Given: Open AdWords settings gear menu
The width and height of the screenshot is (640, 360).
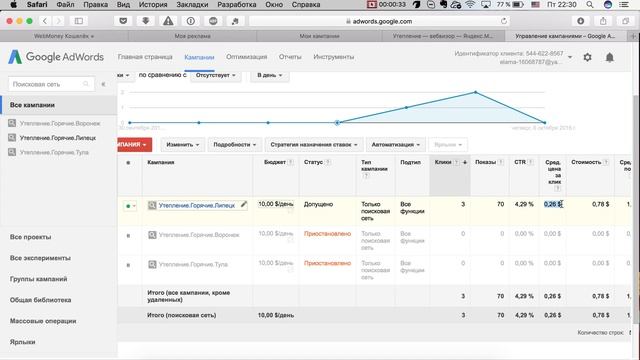Looking at the screenshot, I should tap(587, 58).
